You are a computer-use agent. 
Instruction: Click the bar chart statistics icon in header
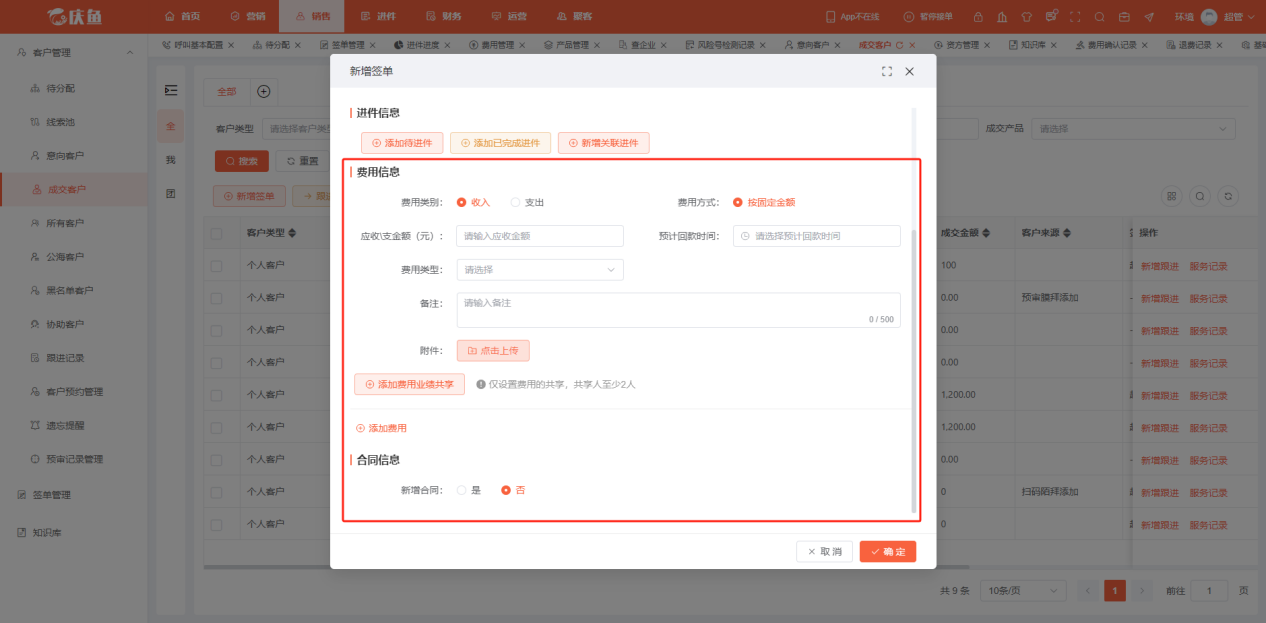1001,17
